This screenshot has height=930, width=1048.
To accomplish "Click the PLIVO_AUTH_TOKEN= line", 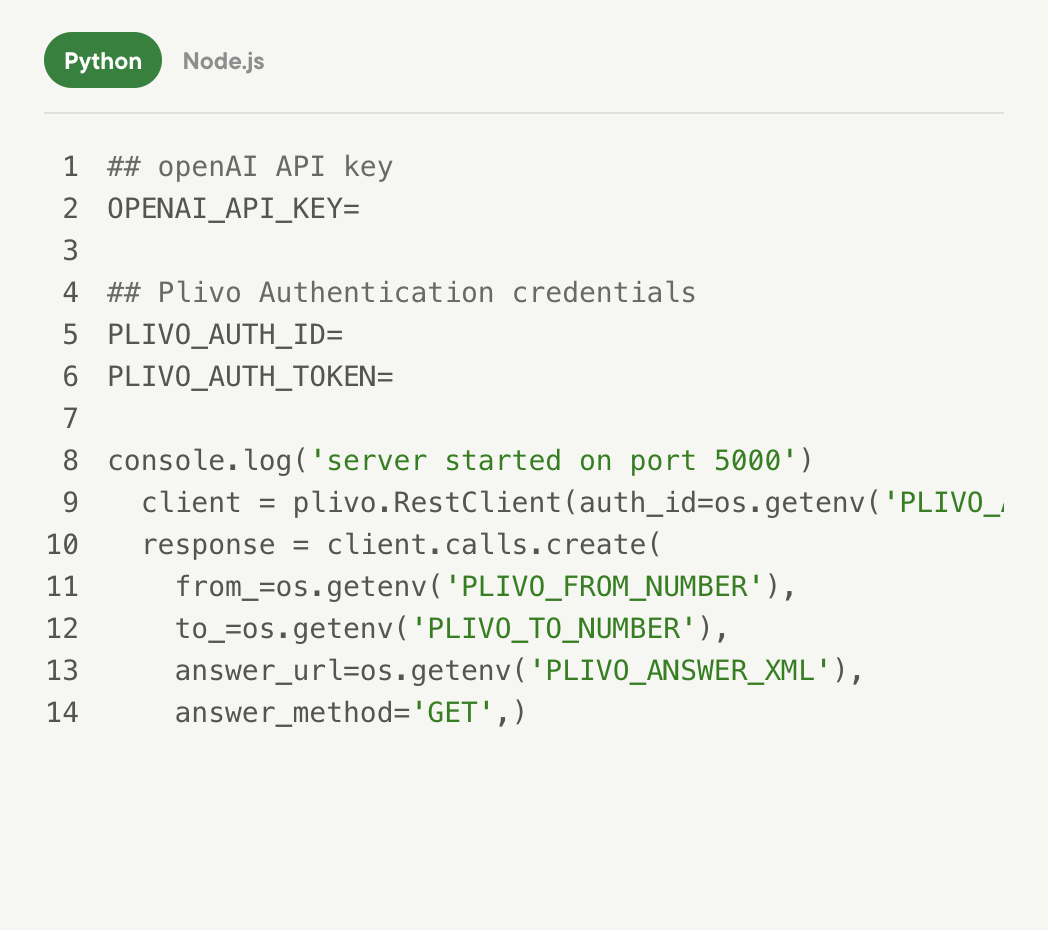I will click(x=250, y=377).
